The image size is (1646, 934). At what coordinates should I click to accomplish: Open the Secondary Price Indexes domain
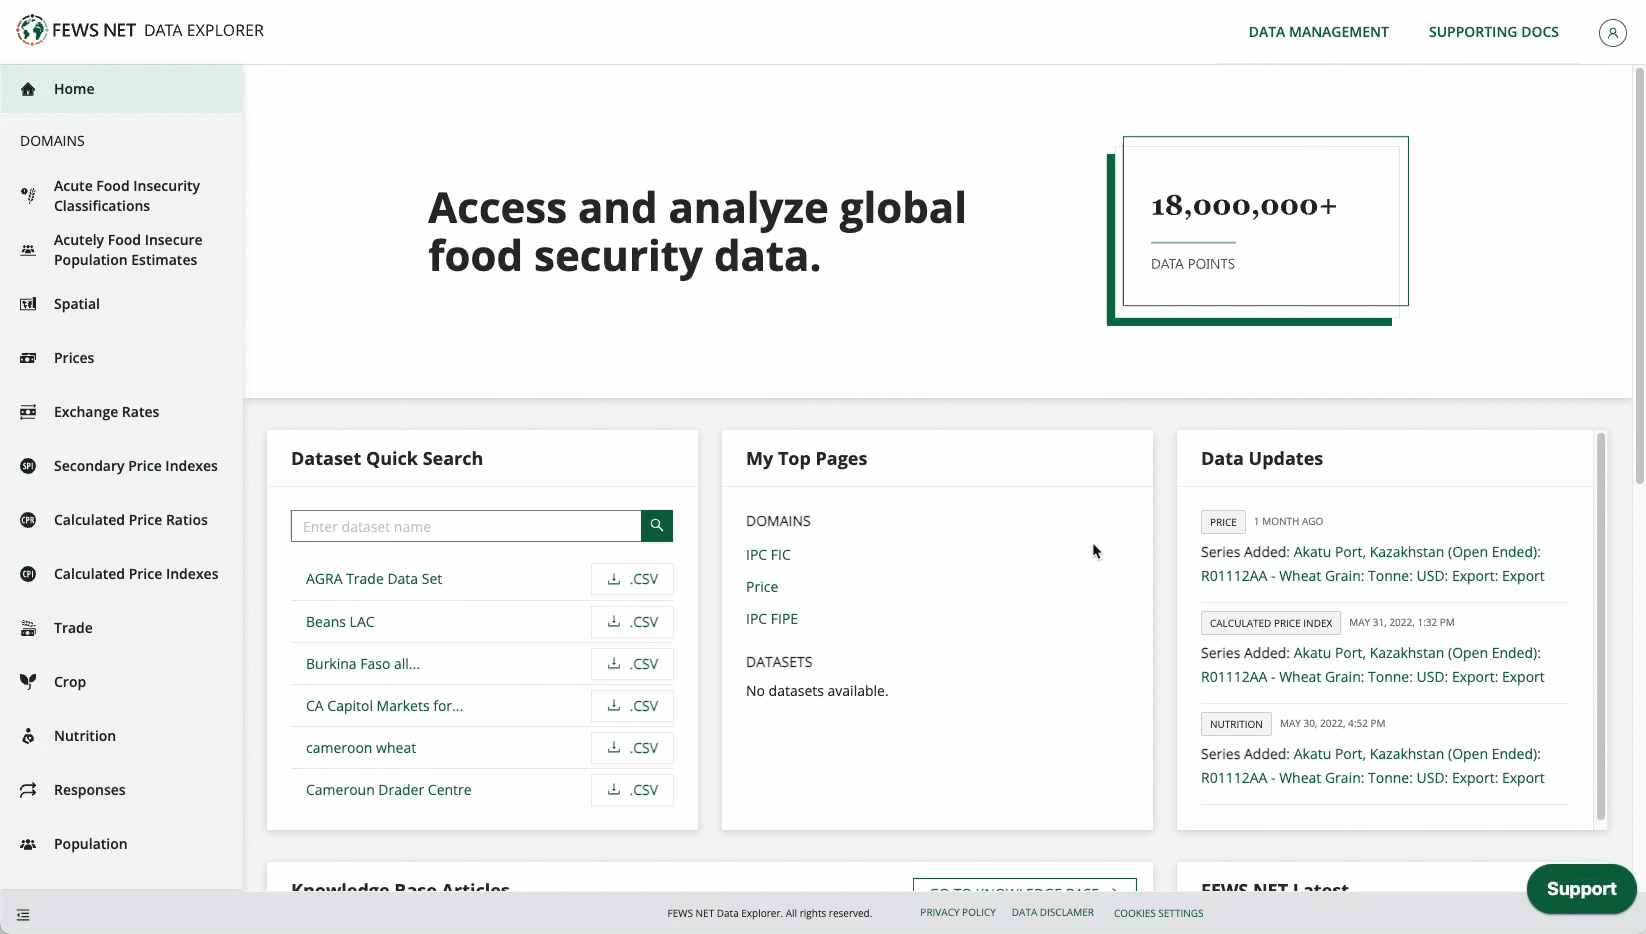click(x=135, y=465)
